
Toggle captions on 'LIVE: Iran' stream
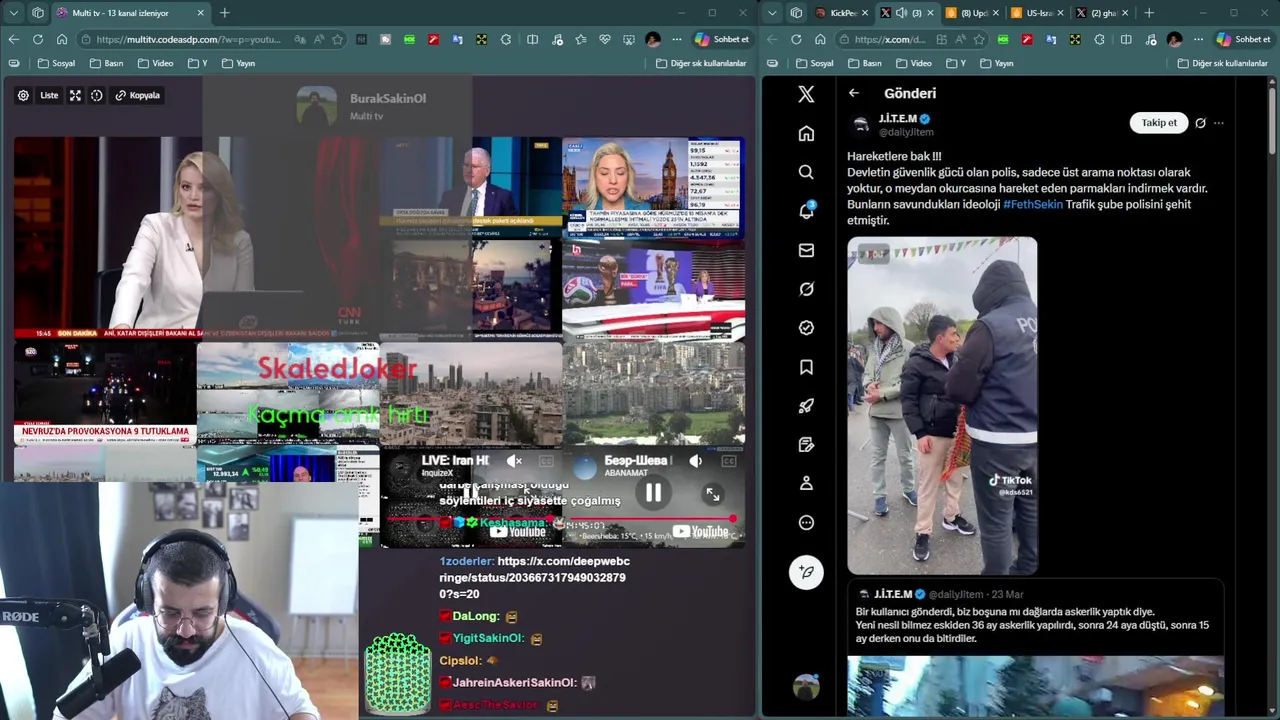coord(546,461)
